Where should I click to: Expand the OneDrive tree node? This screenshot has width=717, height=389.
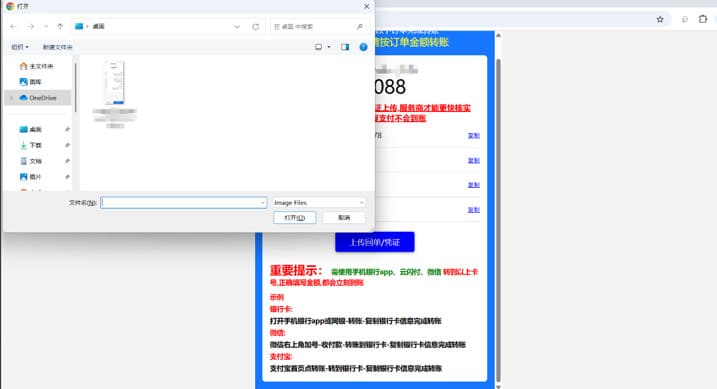click(11, 98)
